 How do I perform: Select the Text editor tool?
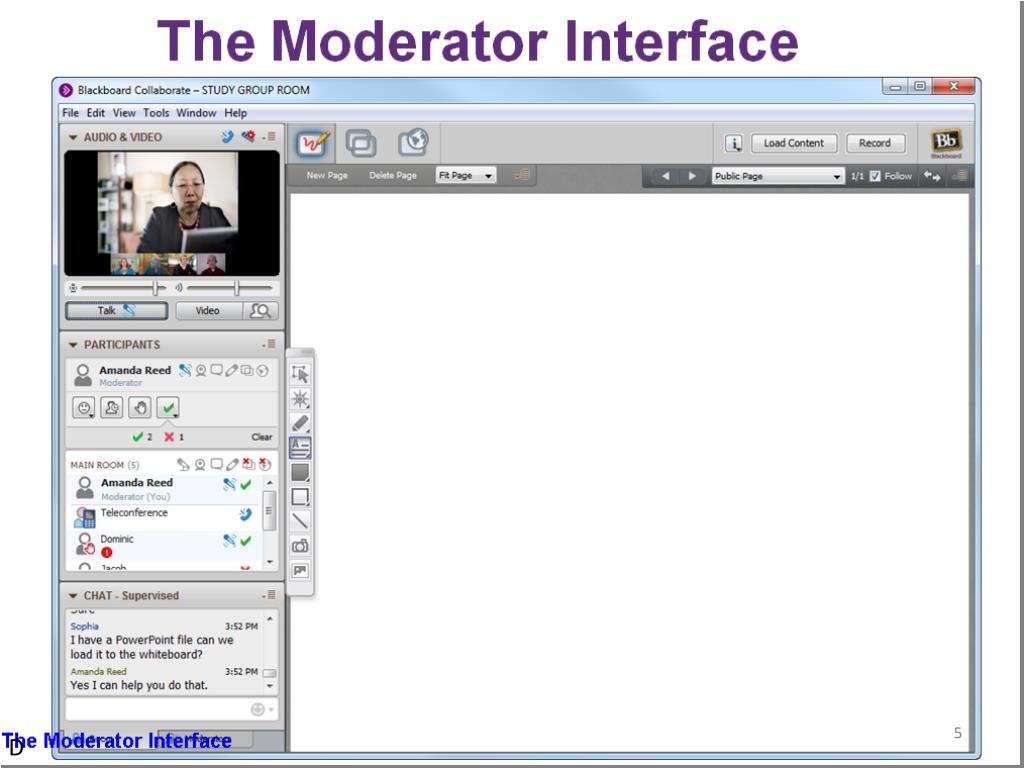click(300, 448)
